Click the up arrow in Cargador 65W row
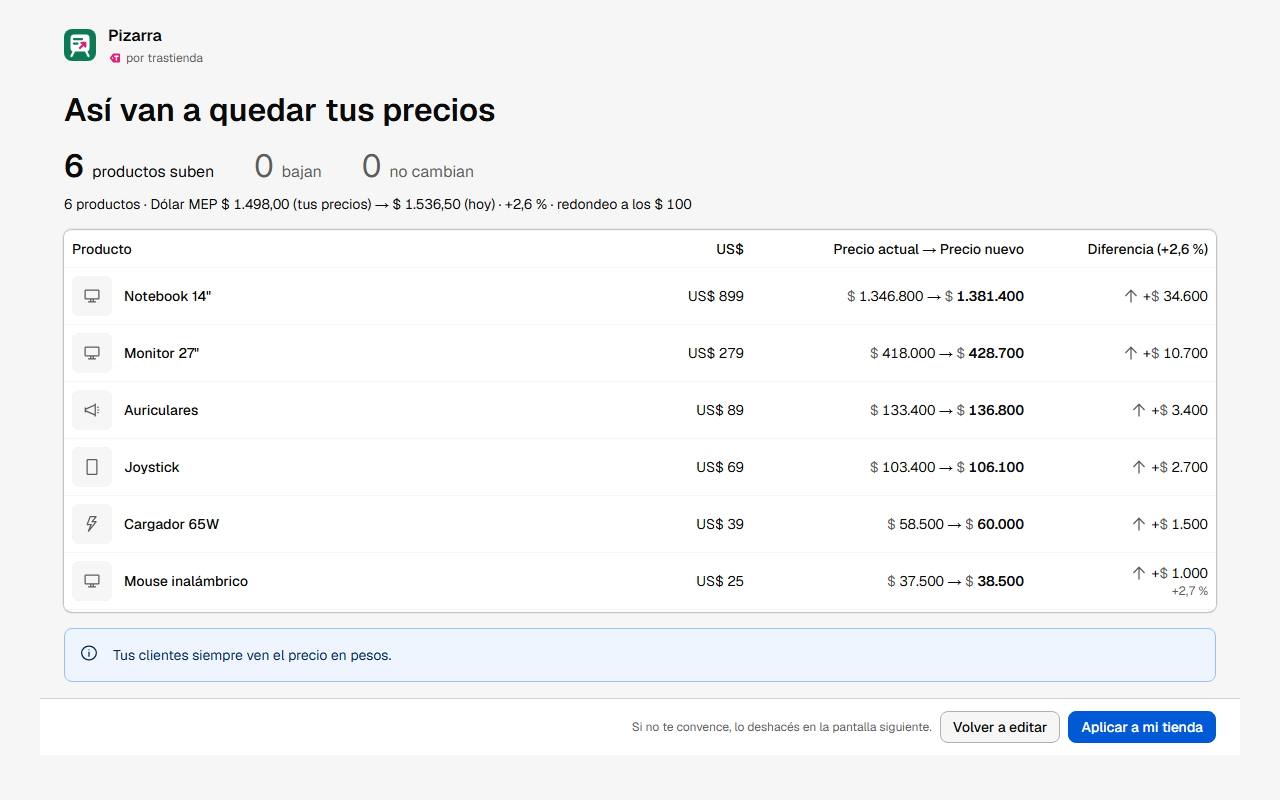The width and height of the screenshot is (1280, 800). 1139,524
